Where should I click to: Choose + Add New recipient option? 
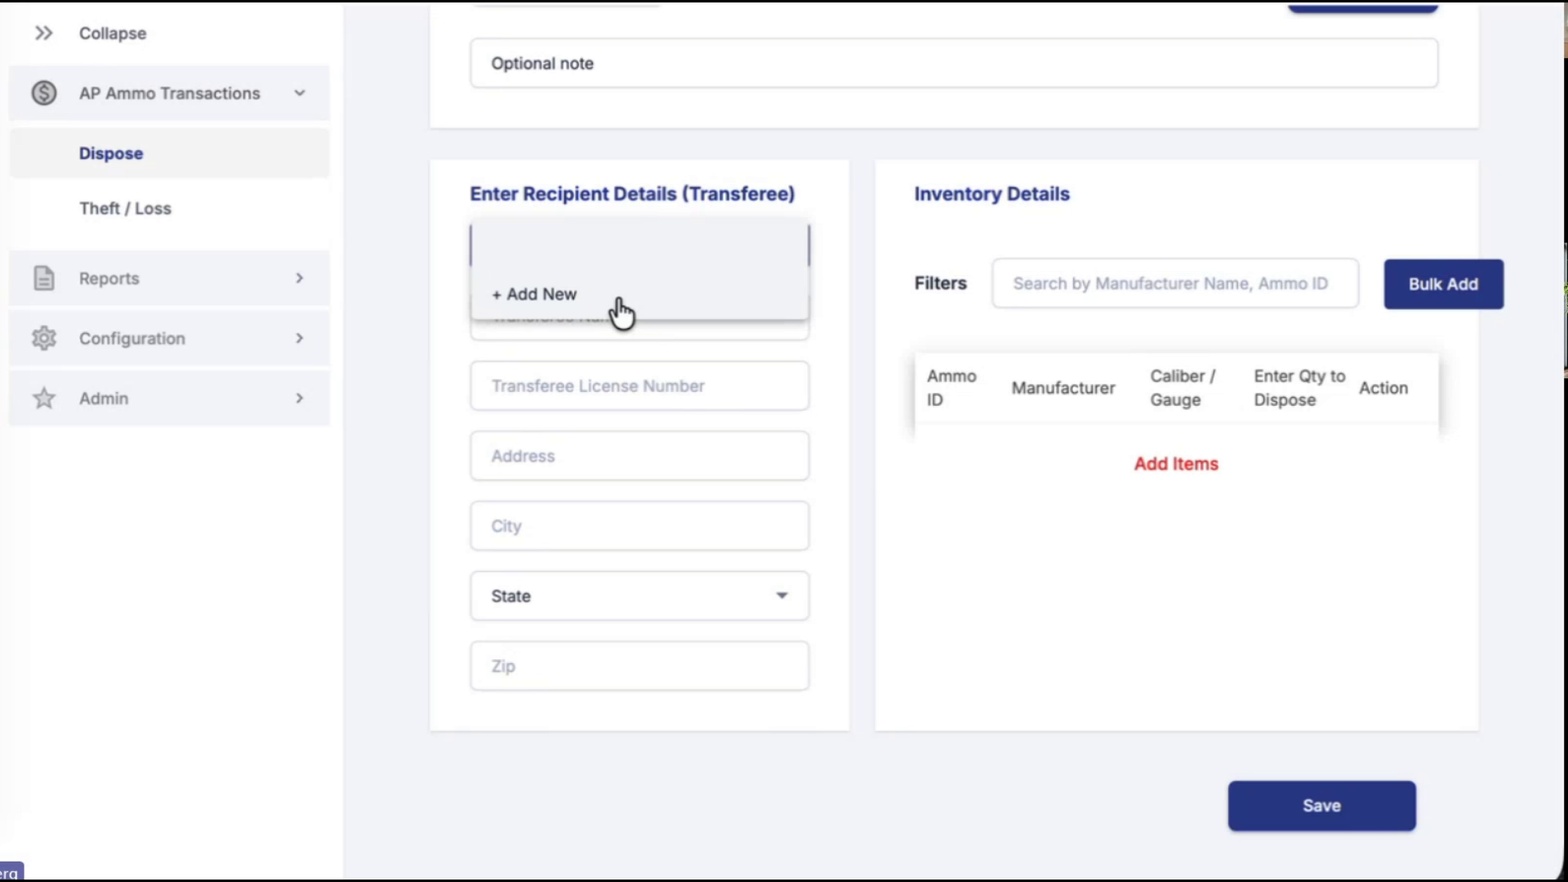pos(639,294)
